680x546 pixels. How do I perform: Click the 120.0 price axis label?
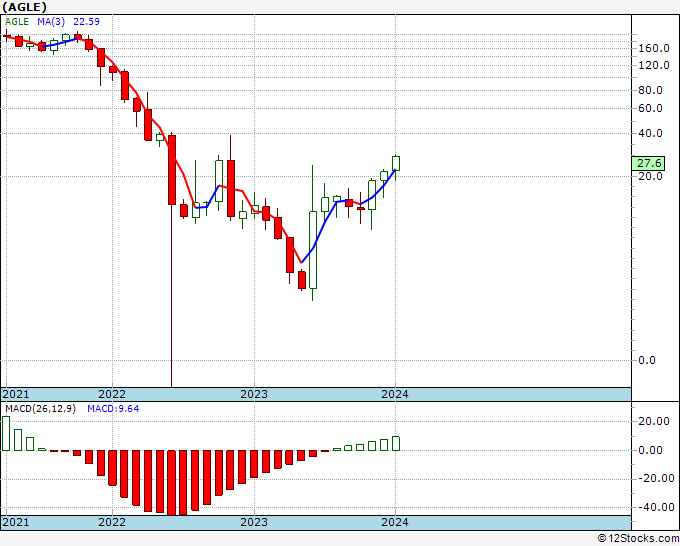click(x=654, y=65)
